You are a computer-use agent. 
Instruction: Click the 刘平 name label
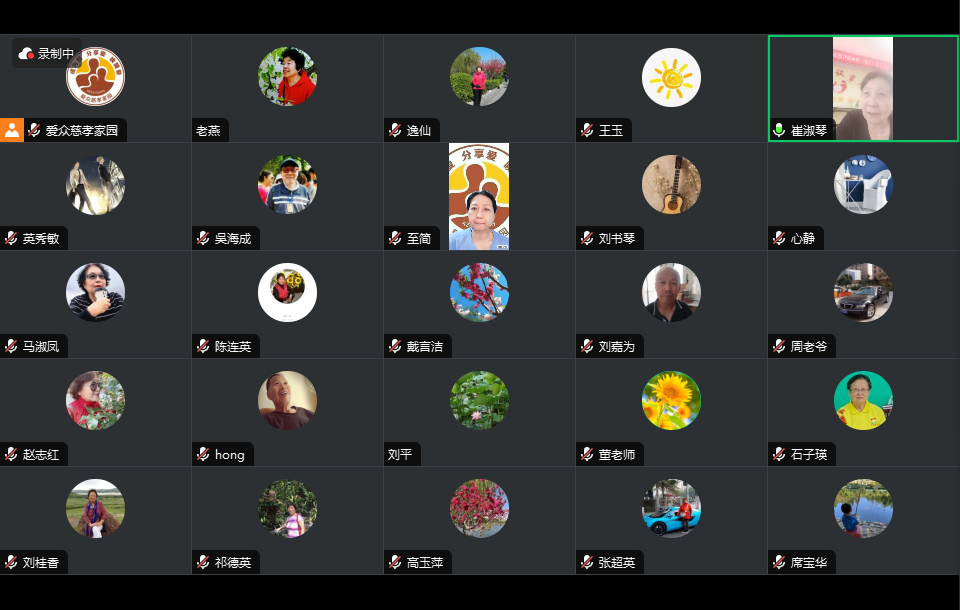400,454
